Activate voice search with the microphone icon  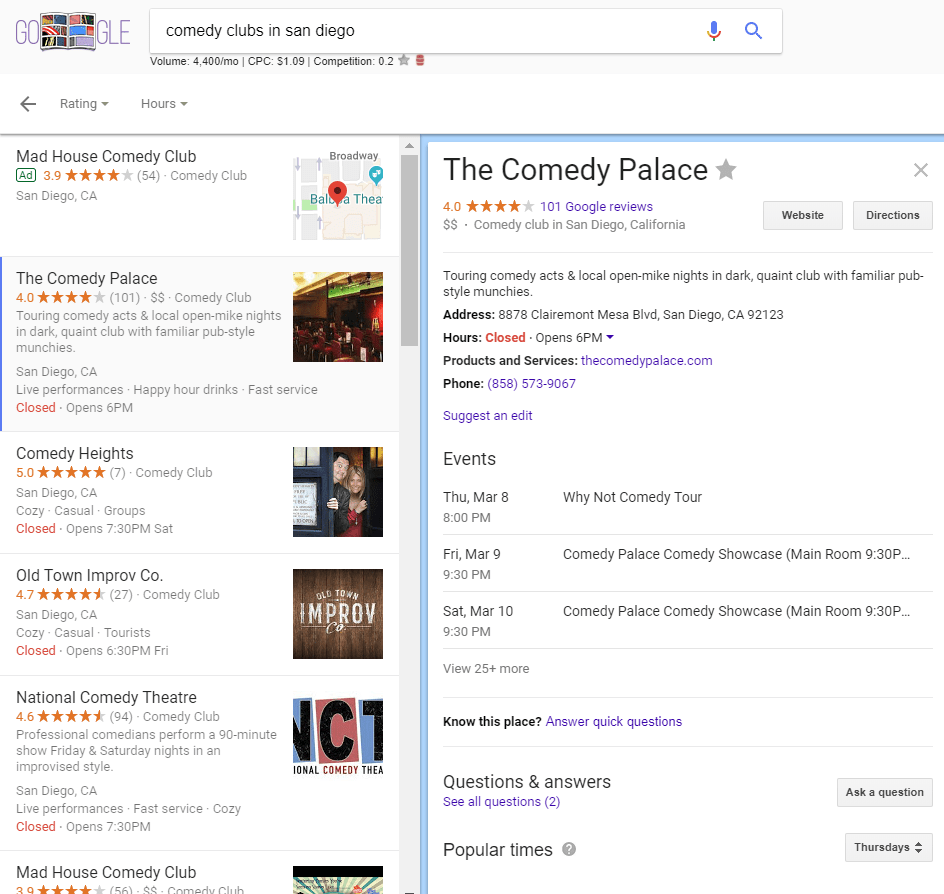click(714, 31)
